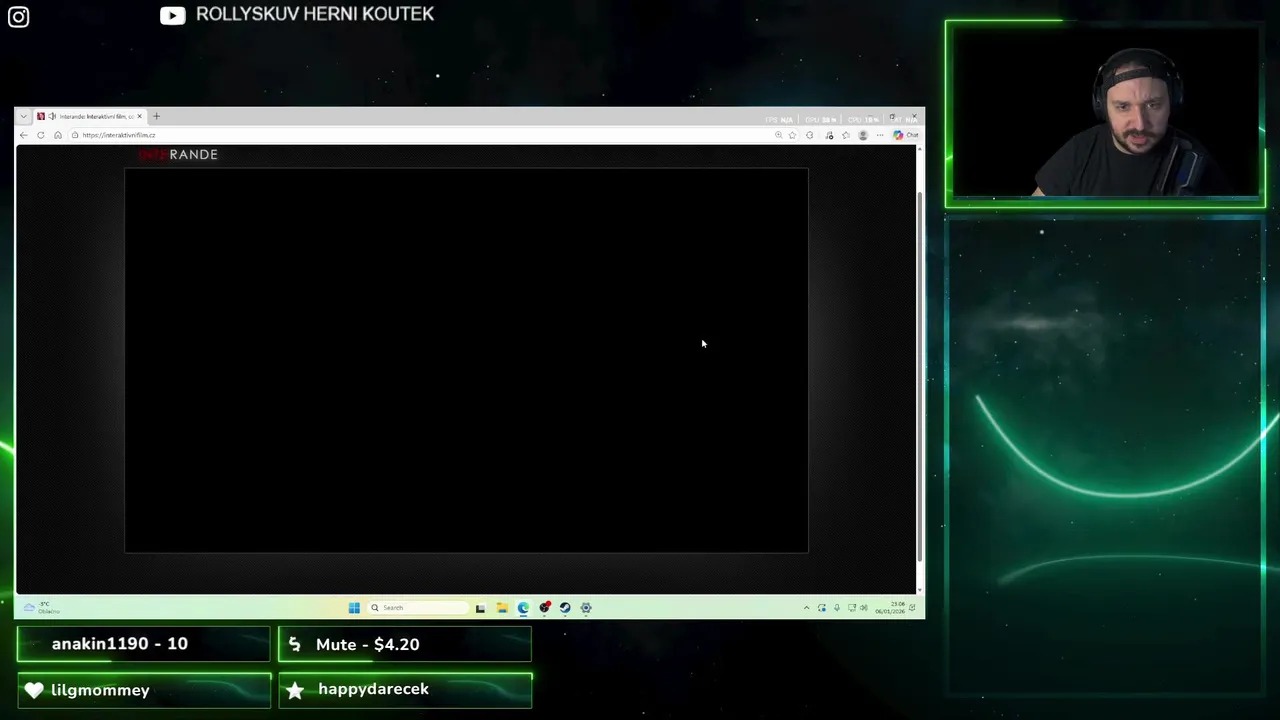Open the taskbar clock and date
Viewport: 1280px width, 720px height.
[x=890, y=608]
